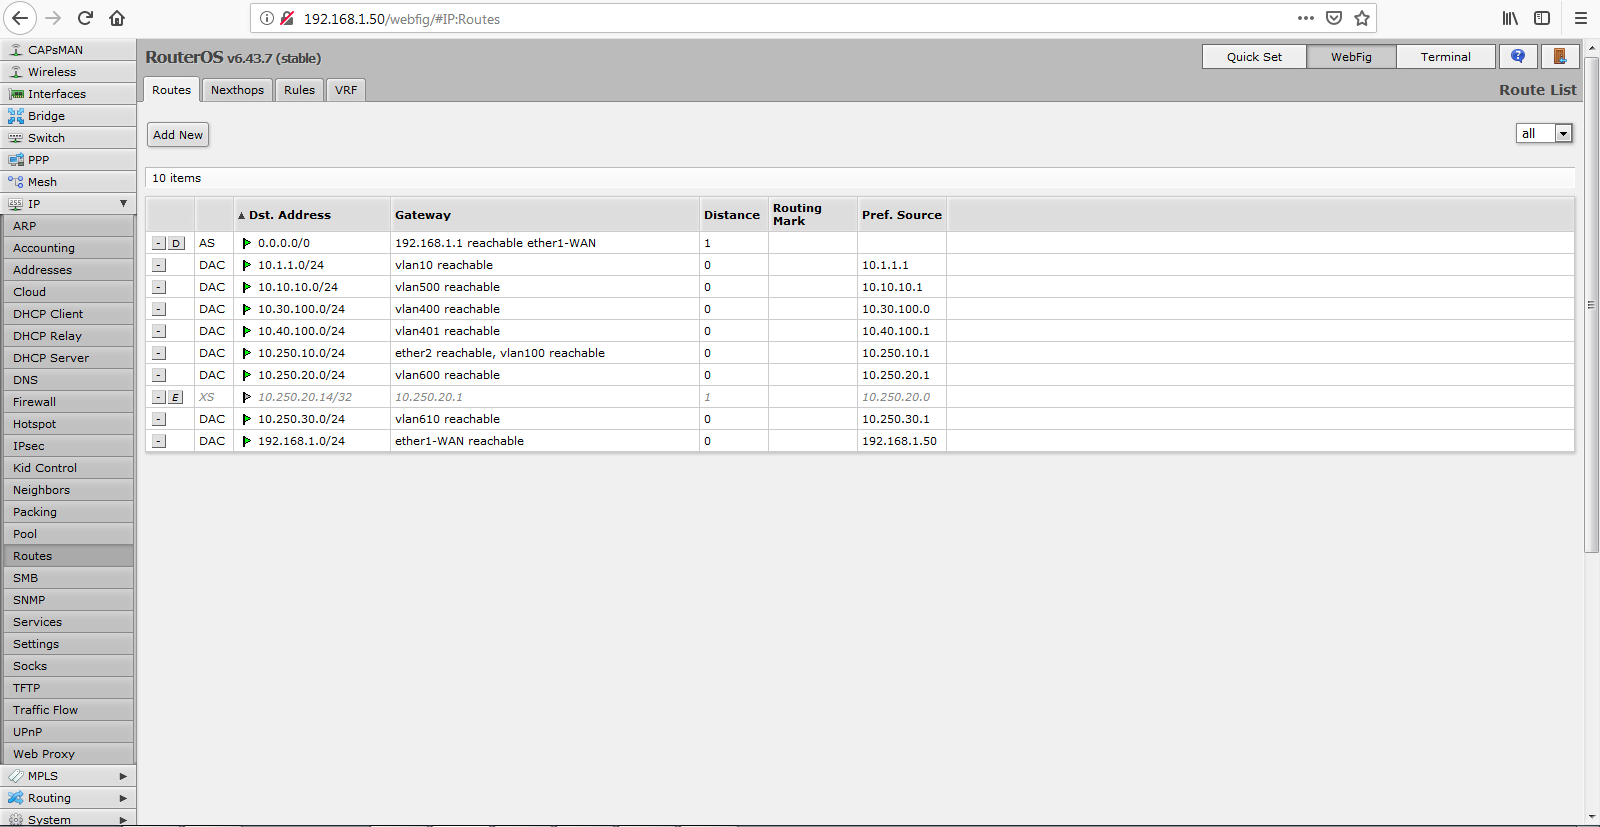Click the Add New route button

[x=178, y=135]
